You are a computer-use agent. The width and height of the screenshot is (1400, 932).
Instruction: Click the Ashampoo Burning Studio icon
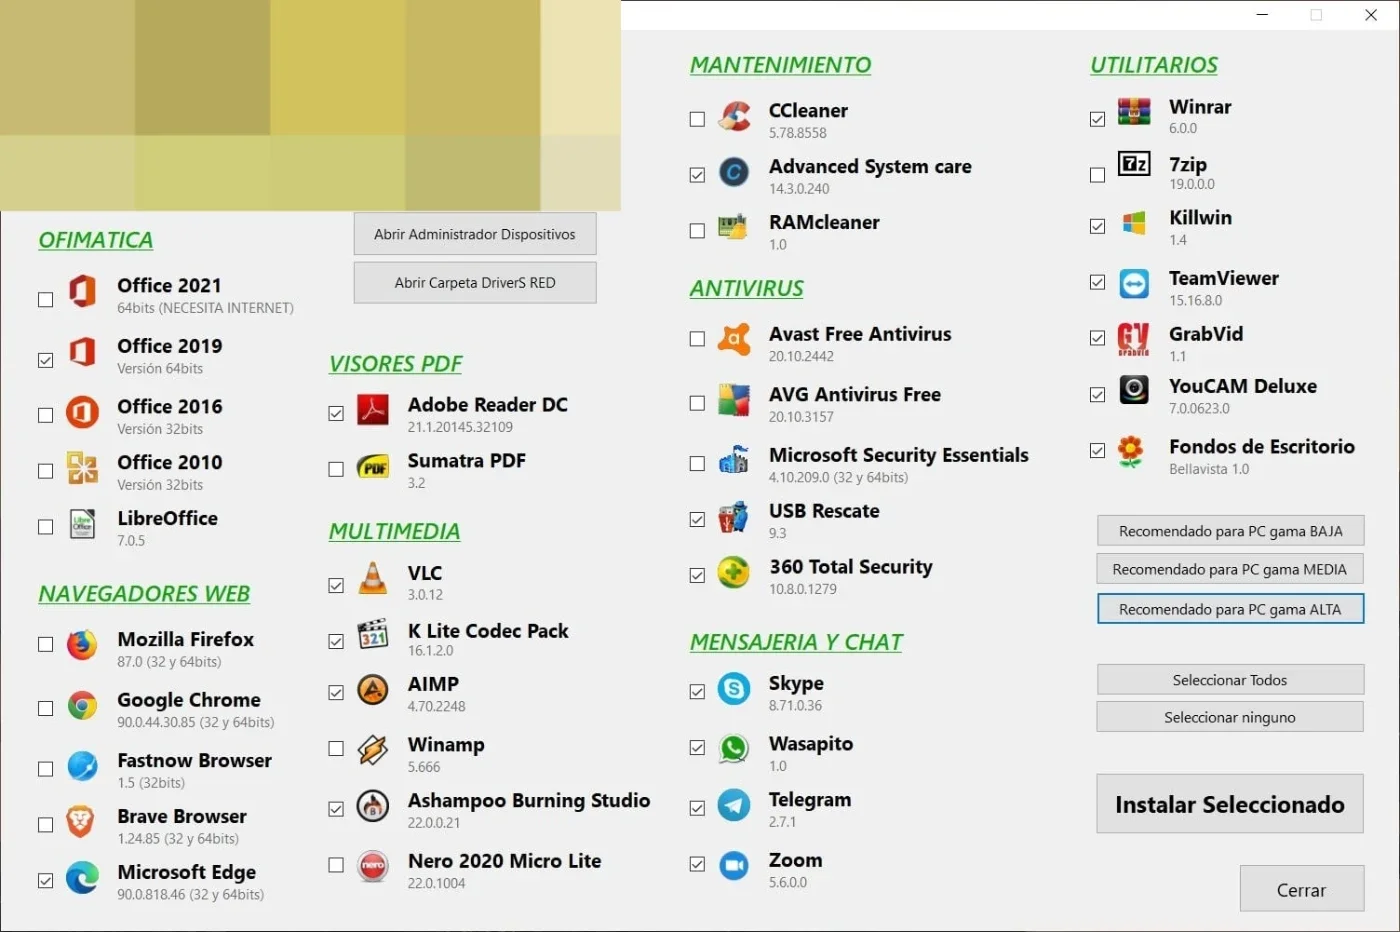373,806
